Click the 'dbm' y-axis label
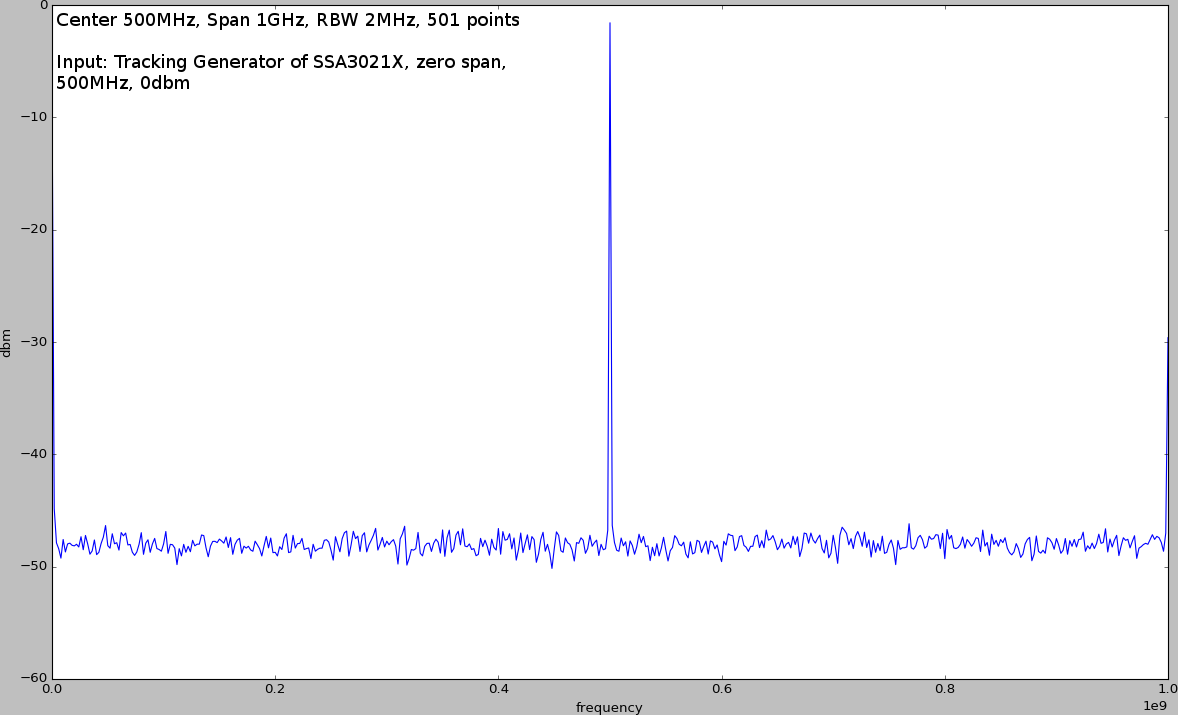The image size is (1178, 715). coord(6,343)
